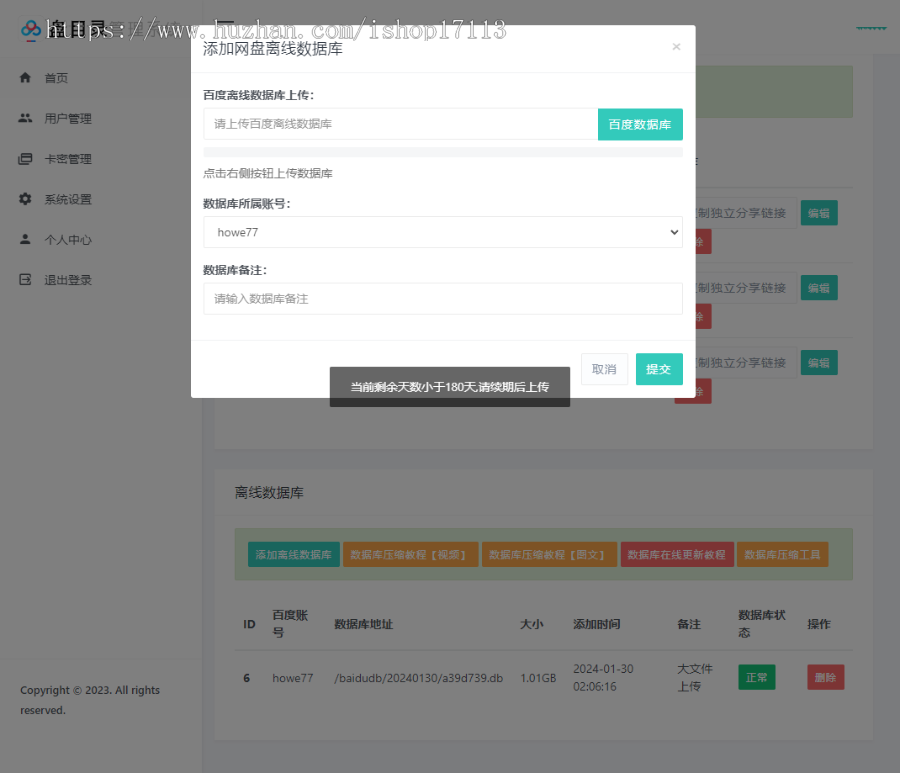Image resolution: width=900 pixels, height=773 pixels.
Task: Click the toast message about 180天
Action: pos(449,387)
